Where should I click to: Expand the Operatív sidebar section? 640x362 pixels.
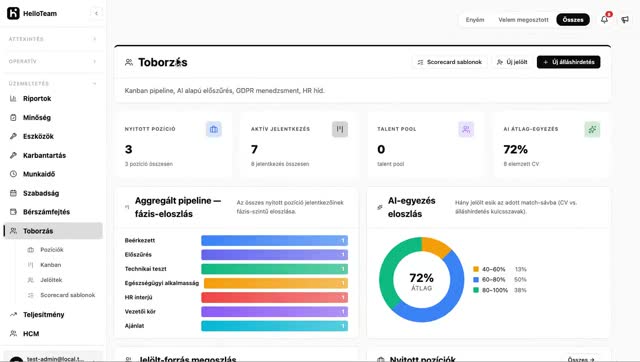53,62
